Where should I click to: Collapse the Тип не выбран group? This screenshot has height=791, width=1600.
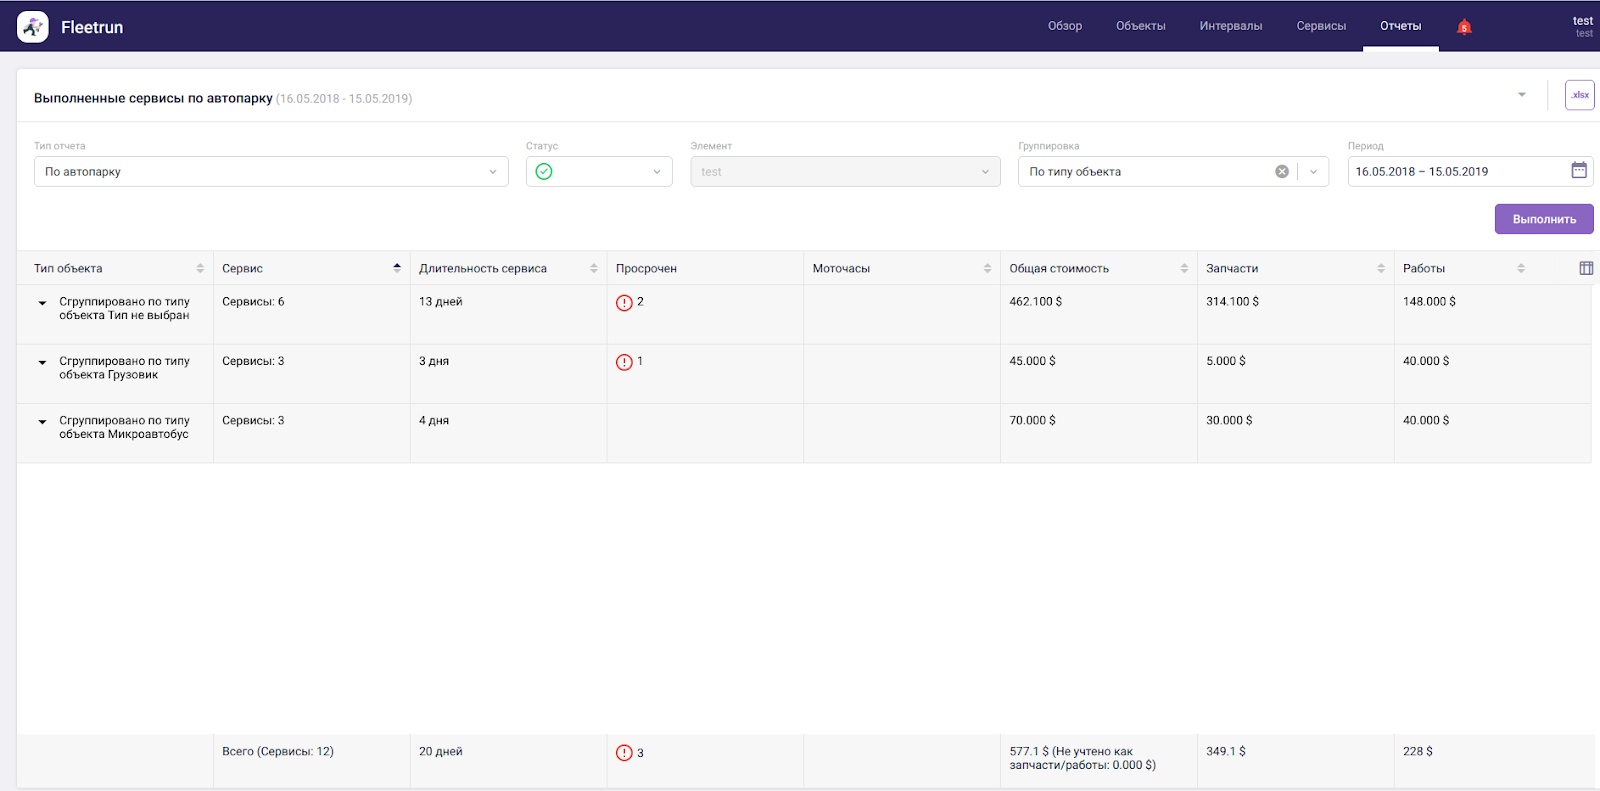[x=42, y=303]
